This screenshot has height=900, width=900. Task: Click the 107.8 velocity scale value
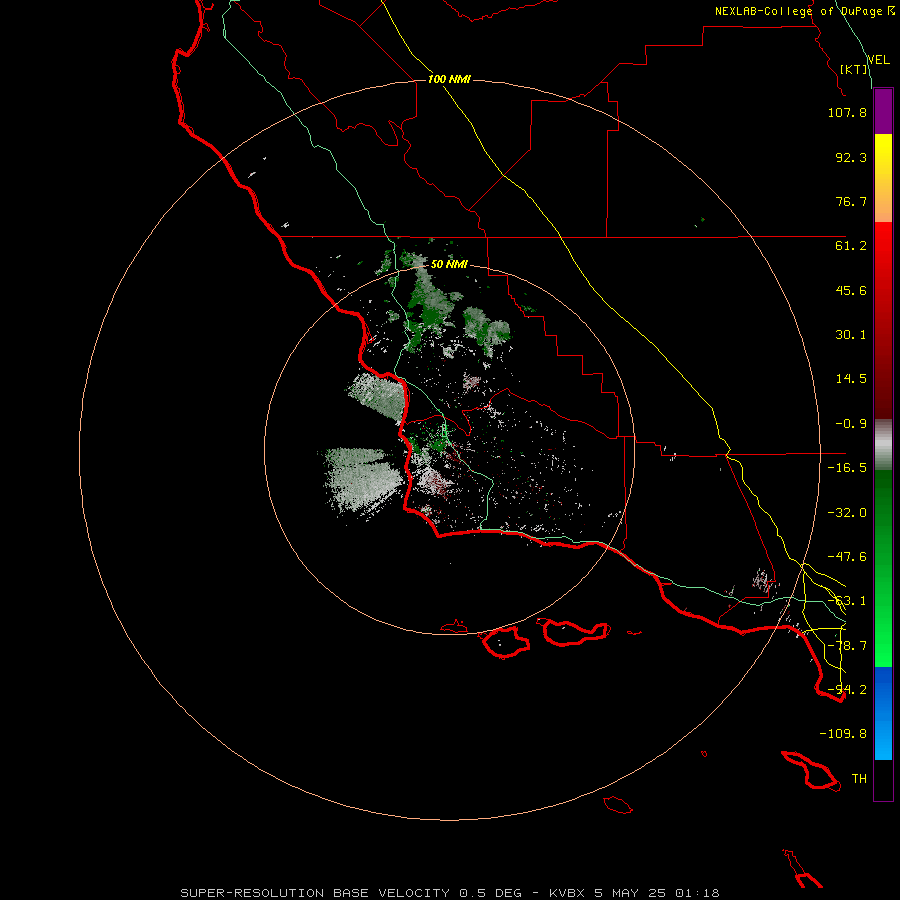click(847, 112)
